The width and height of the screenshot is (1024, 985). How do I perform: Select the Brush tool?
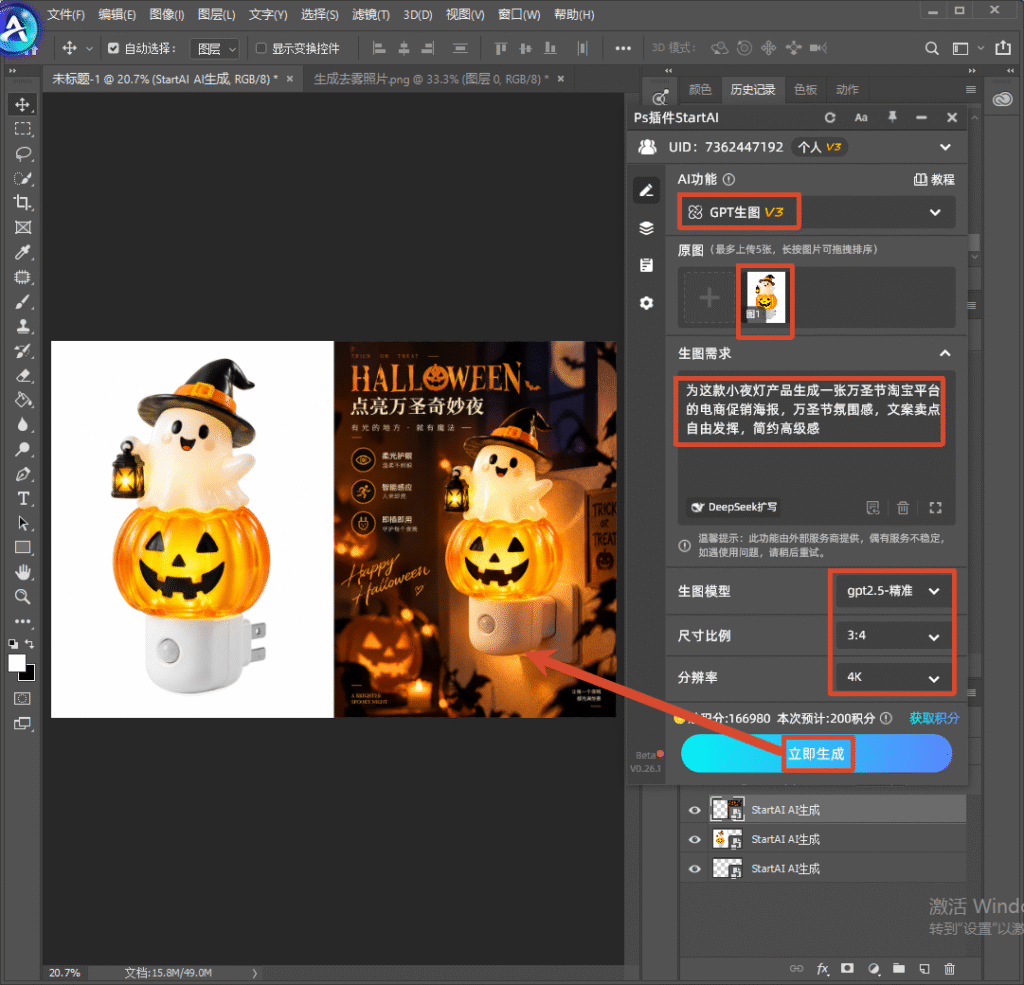[x=23, y=302]
